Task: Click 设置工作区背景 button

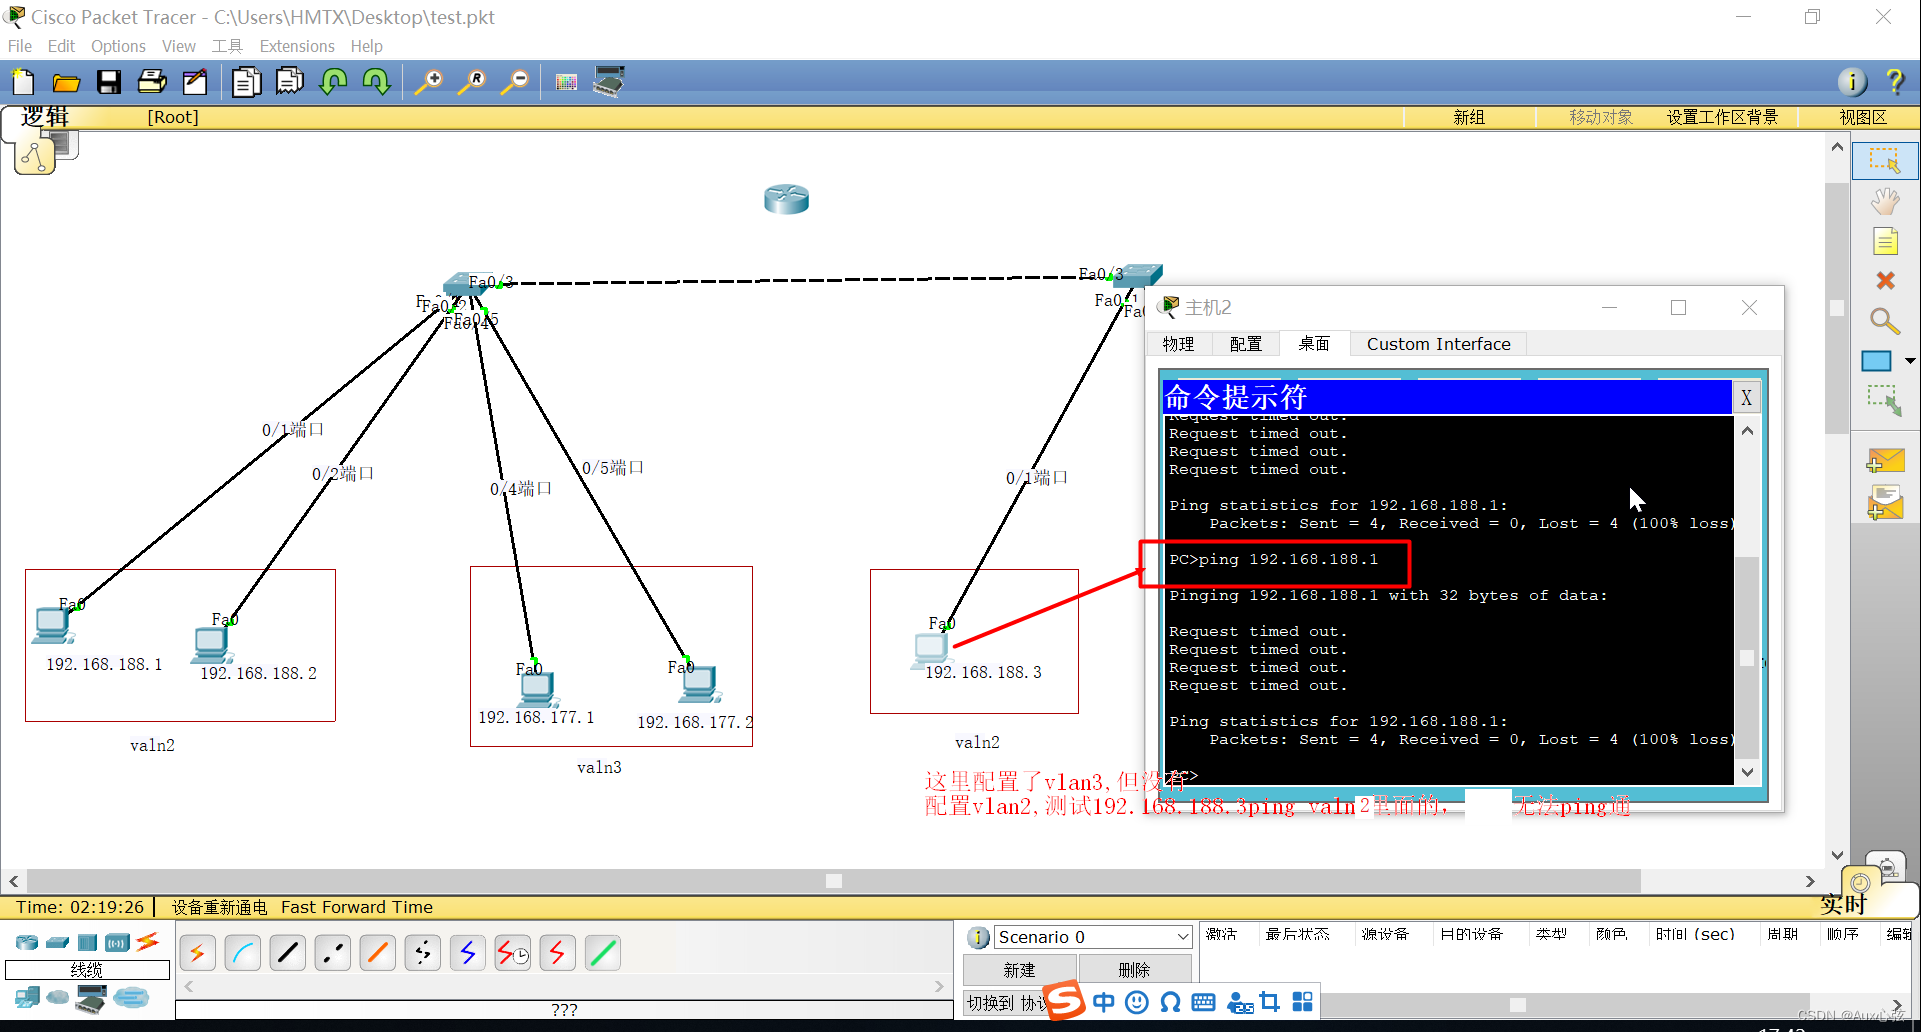Action: tap(1722, 117)
